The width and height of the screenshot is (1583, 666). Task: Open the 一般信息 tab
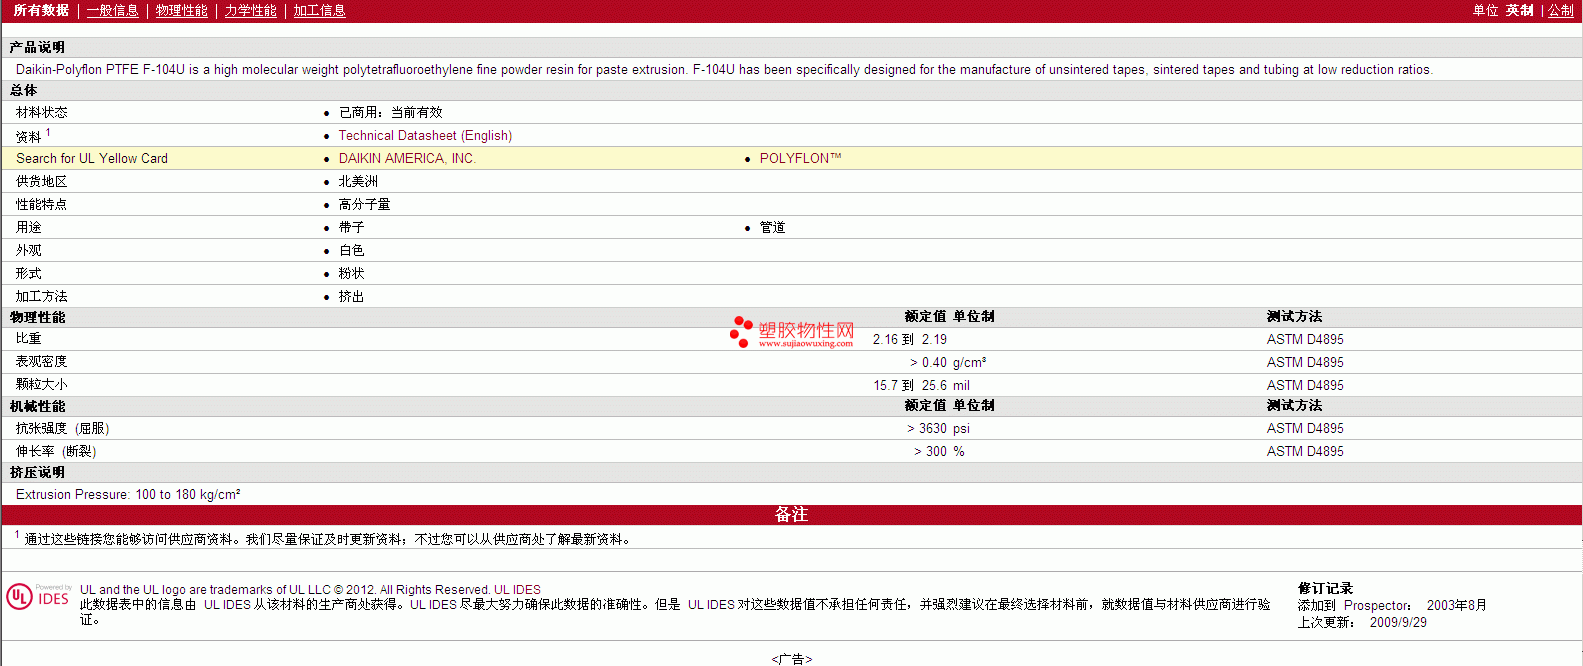(112, 10)
